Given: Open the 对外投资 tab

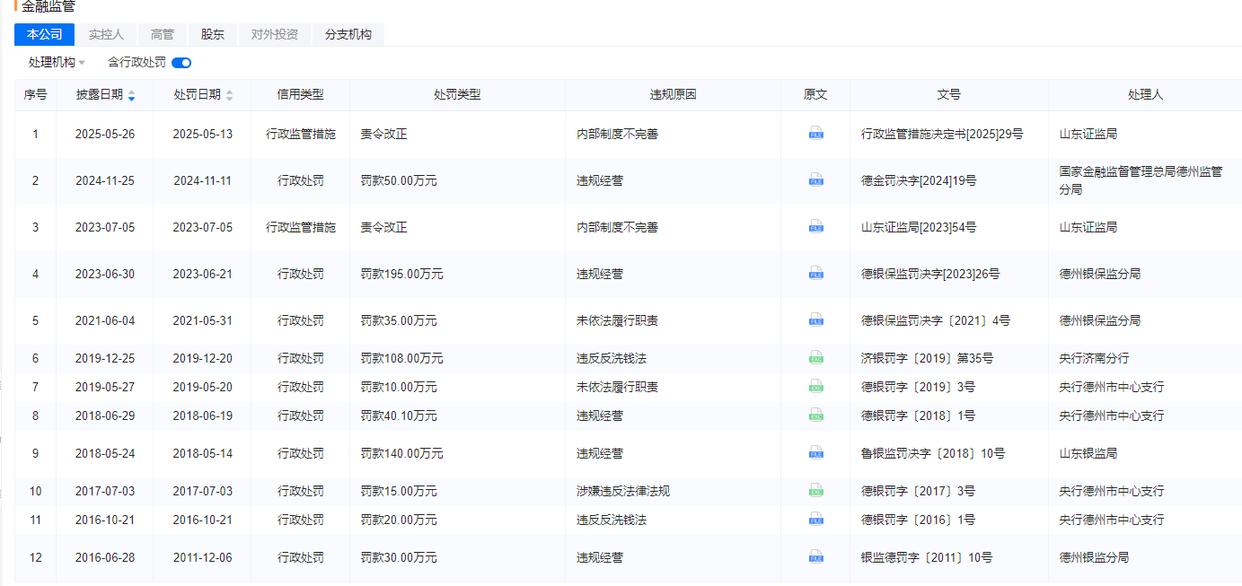Looking at the screenshot, I should click(276, 33).
